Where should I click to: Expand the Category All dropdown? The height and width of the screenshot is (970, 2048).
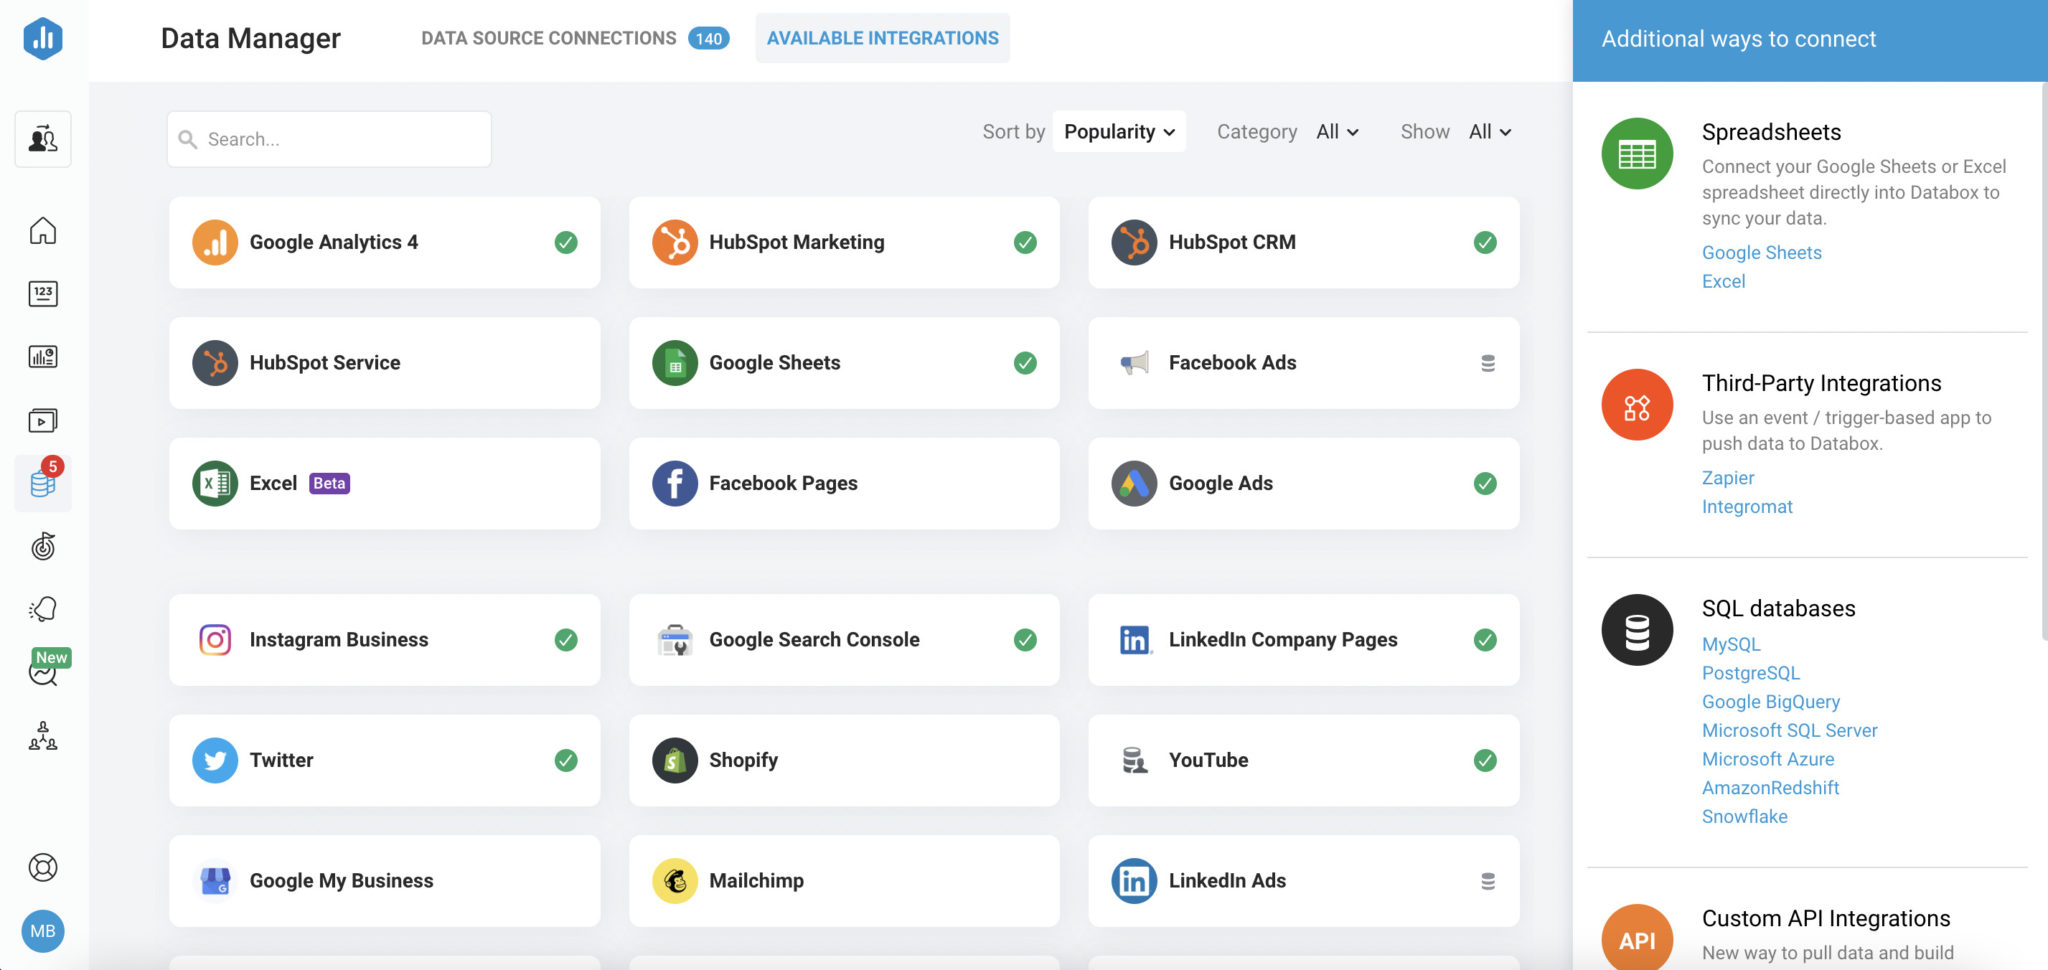coord(1337,131)
